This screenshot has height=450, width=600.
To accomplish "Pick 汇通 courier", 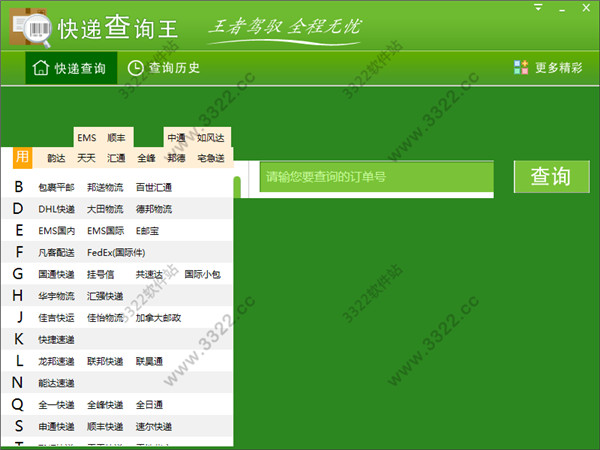I will [x=116, y=158].
